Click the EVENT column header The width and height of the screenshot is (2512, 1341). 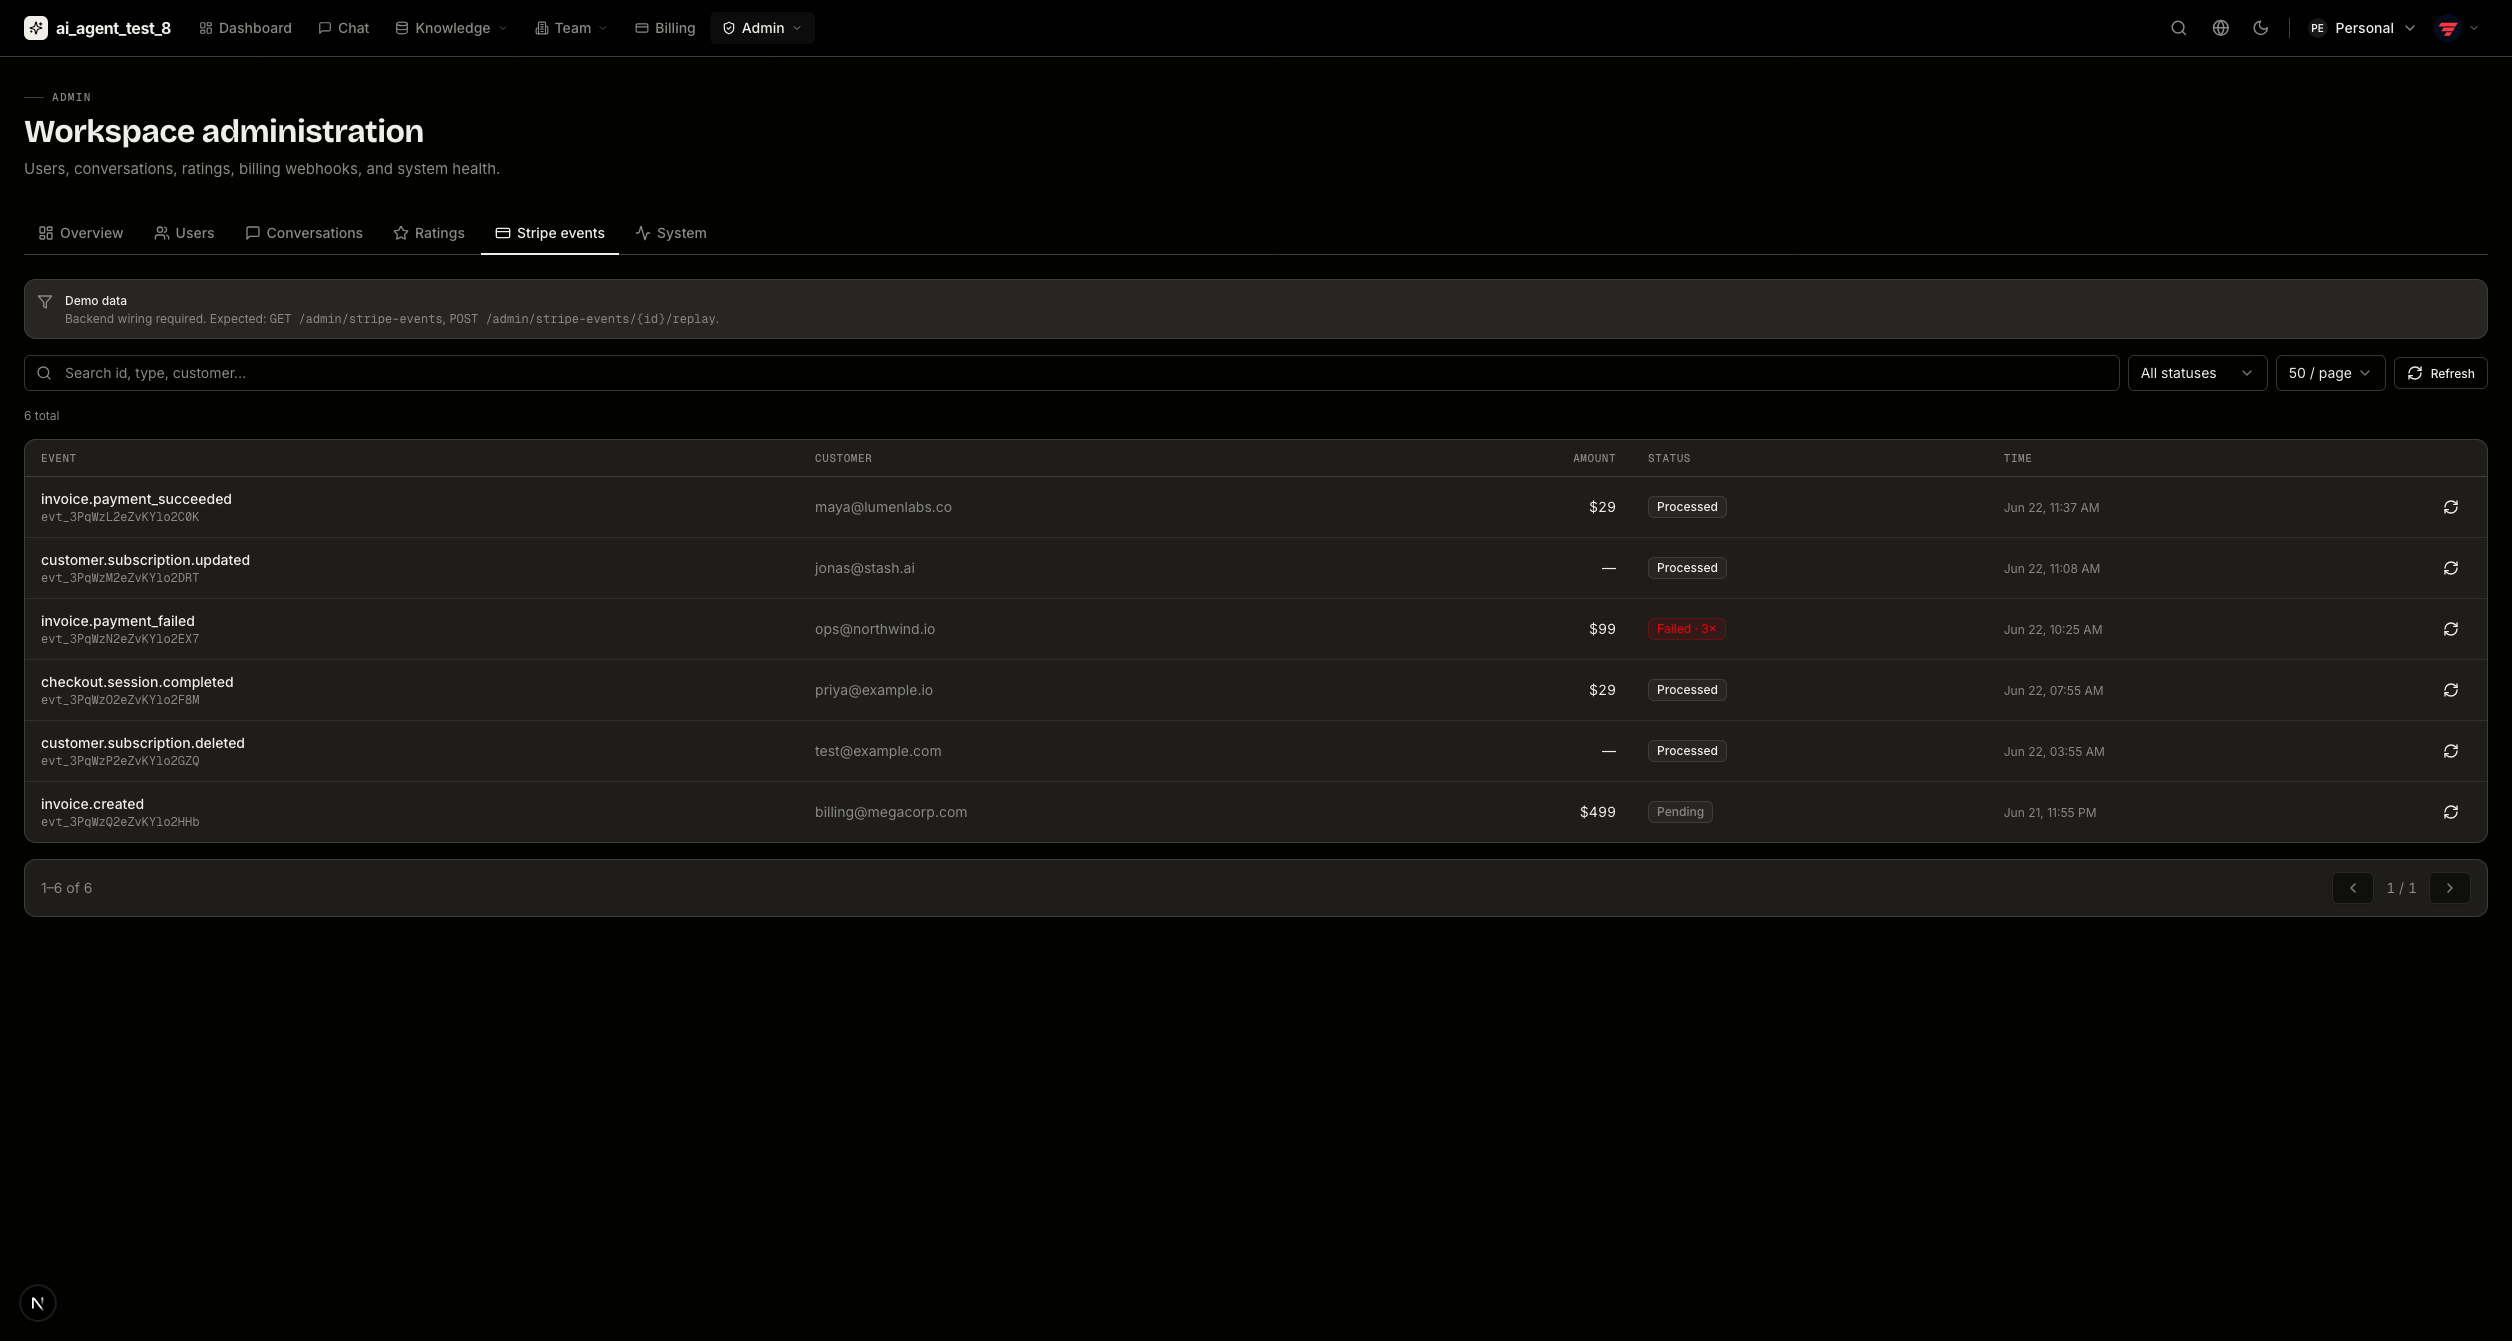tap(58, 458)
